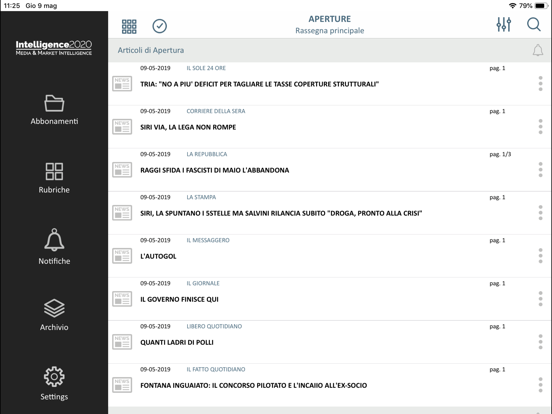Select source LA REPUBBLICA
The height and width of the screenshot is (414, 552).
[207, 154]
